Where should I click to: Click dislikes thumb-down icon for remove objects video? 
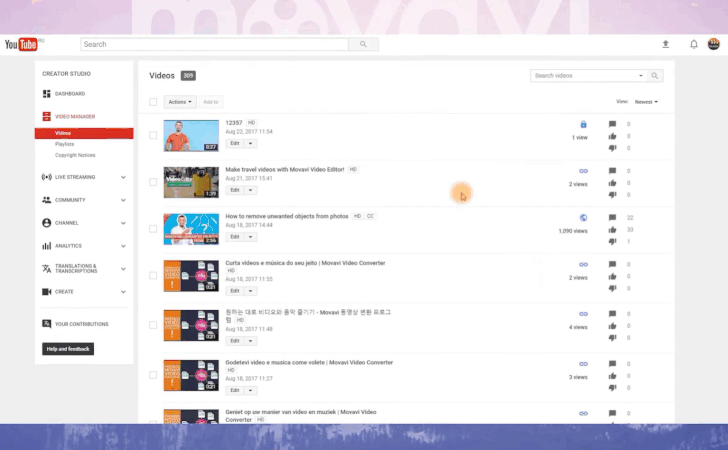click(x=612, y=241)
